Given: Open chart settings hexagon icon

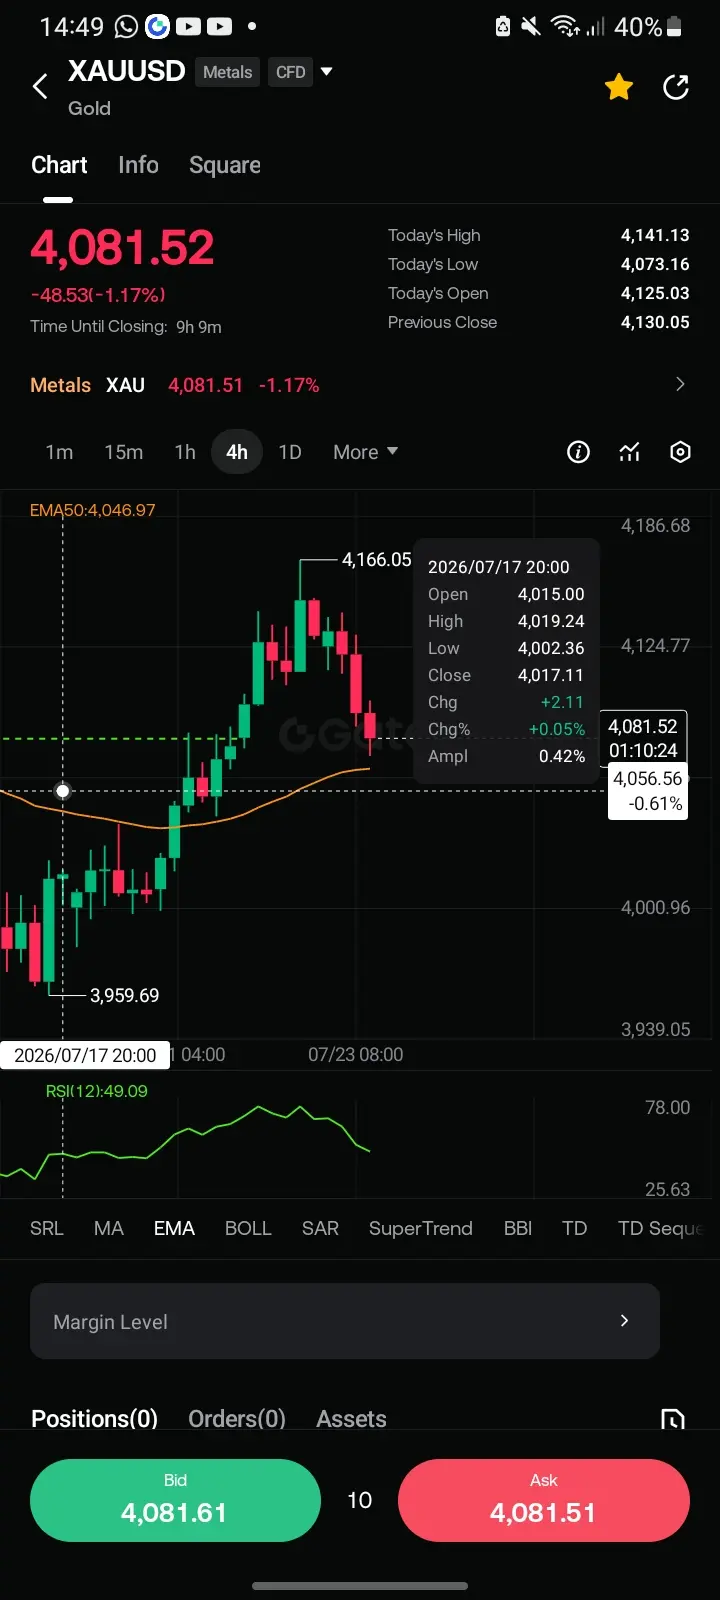Looking at the screenshot, I should pos(680,452).
